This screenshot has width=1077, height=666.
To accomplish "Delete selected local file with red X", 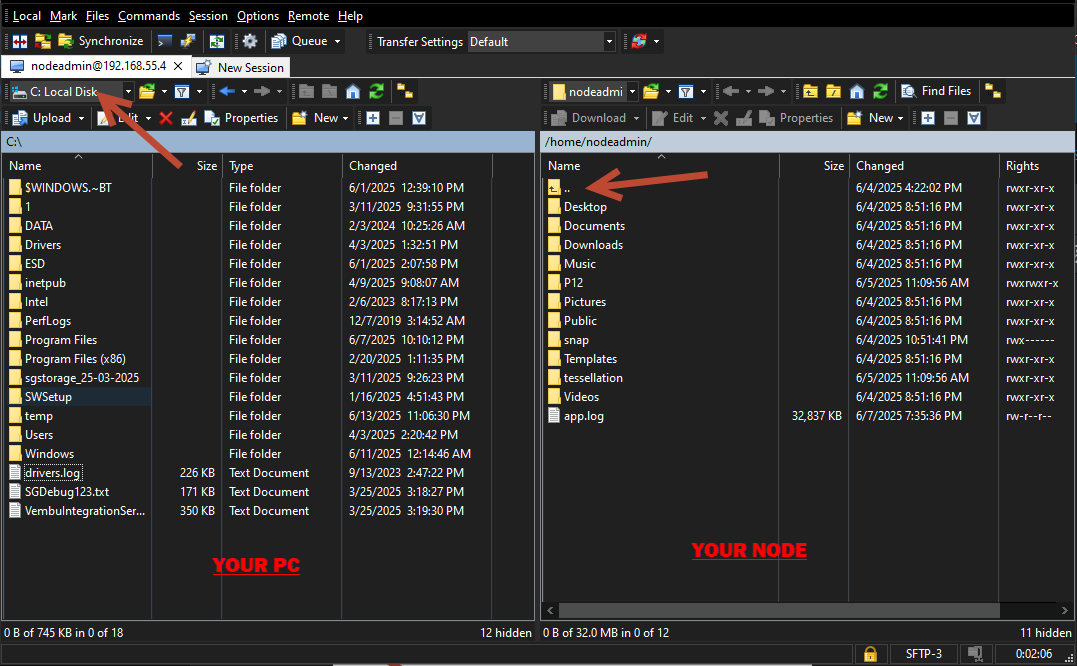I will 166,118.
